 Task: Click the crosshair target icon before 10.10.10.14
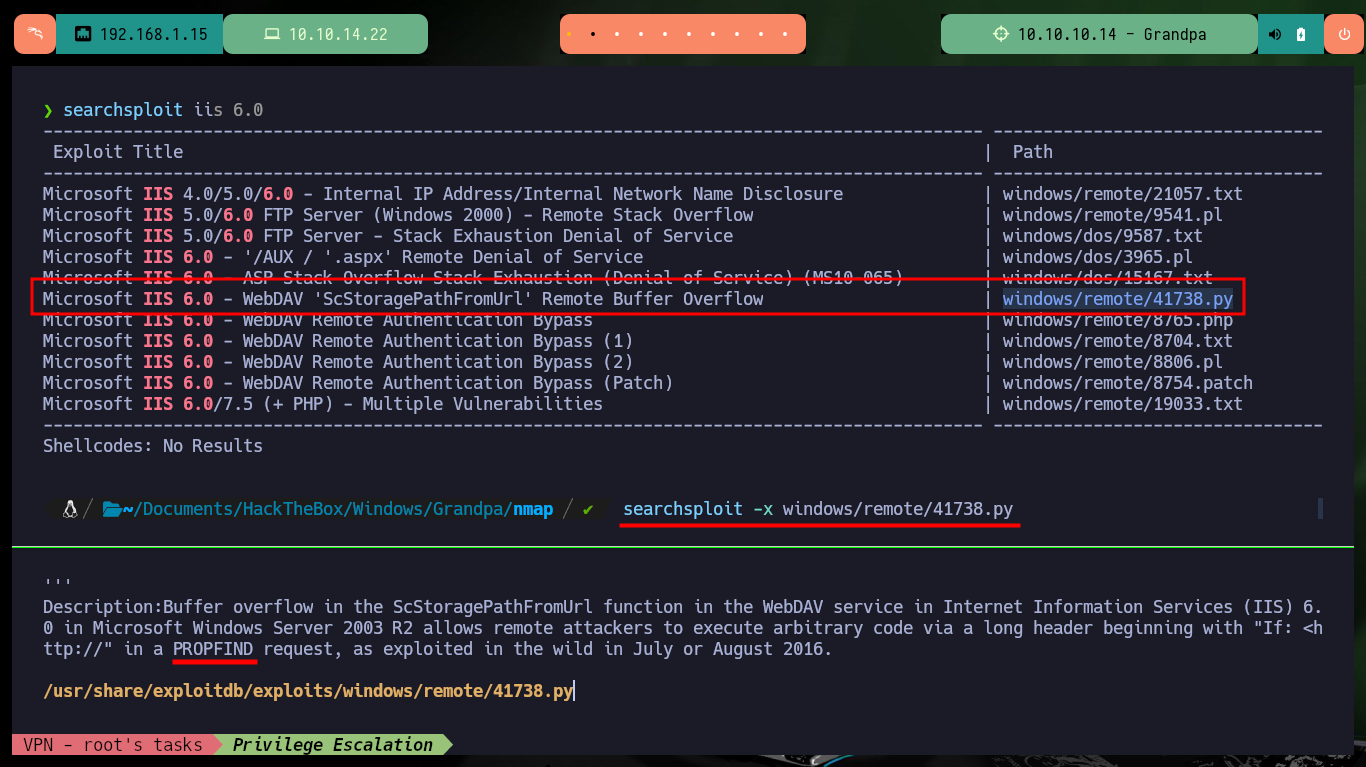click(x=1001, y=35)
